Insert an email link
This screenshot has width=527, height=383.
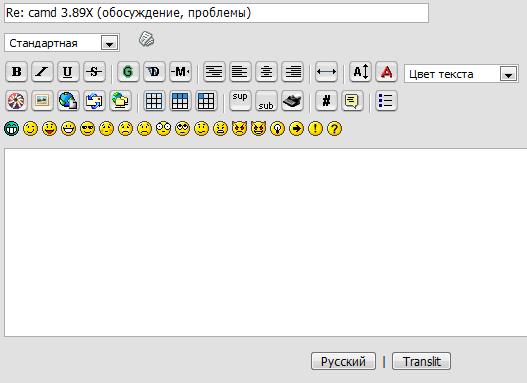(94, 100)
